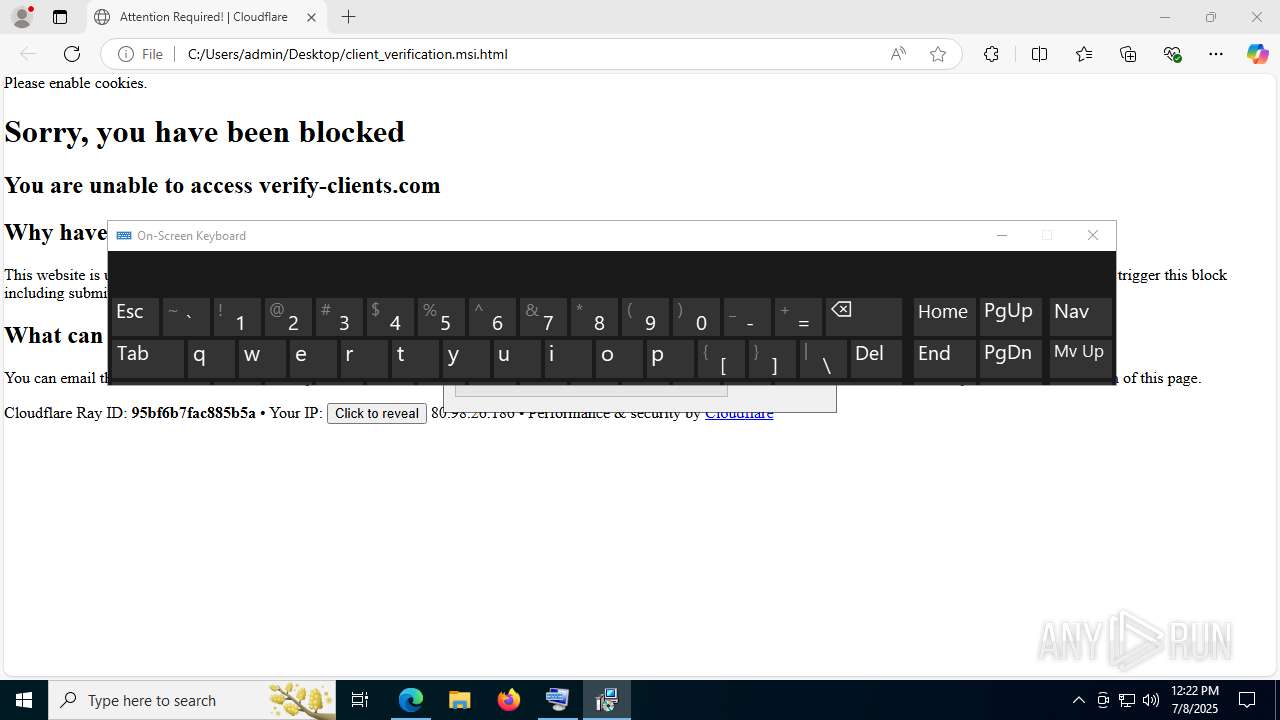Click the Esc key on On-Screen Keyboard
The height and width of the screenshot is (720, 1280).
(135, 316)
